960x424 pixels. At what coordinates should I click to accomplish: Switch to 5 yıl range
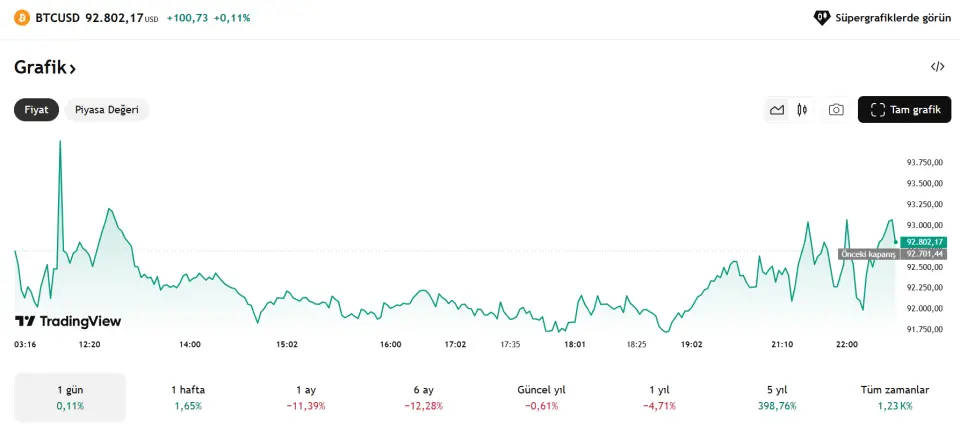tap(777, 397)
